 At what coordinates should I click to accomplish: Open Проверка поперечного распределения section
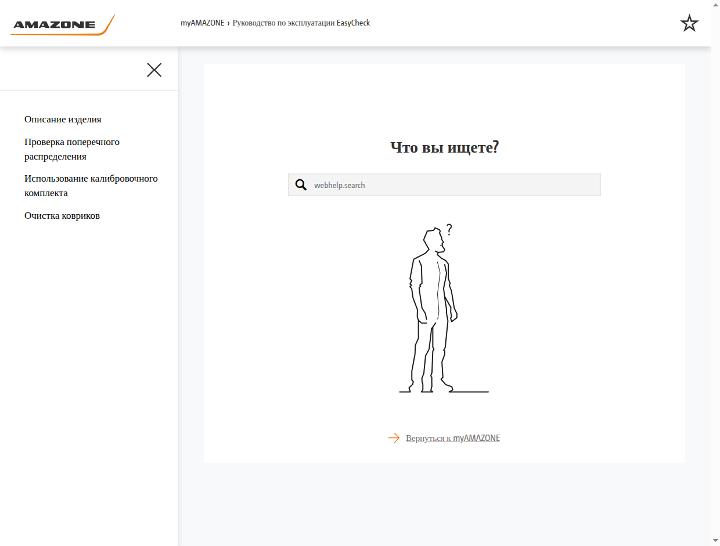coord(72,149)
